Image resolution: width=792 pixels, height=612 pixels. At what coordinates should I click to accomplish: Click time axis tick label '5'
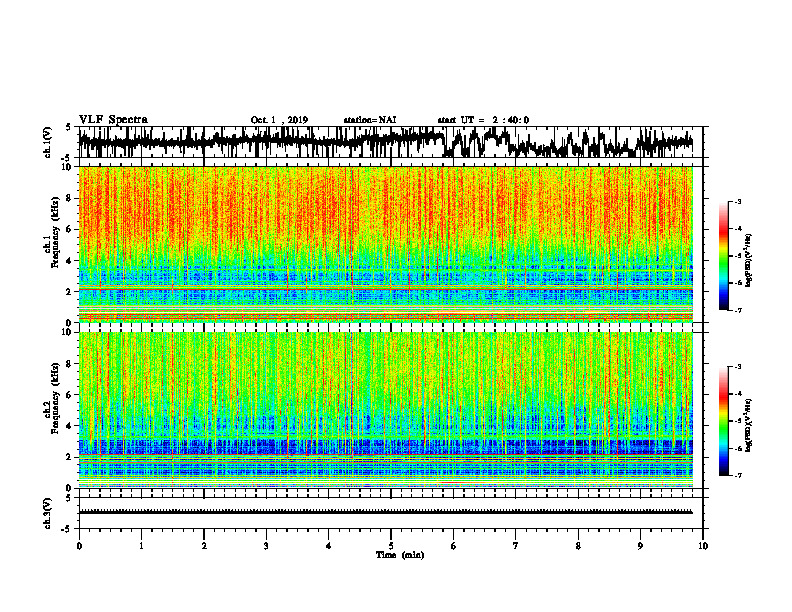[391, 546]
